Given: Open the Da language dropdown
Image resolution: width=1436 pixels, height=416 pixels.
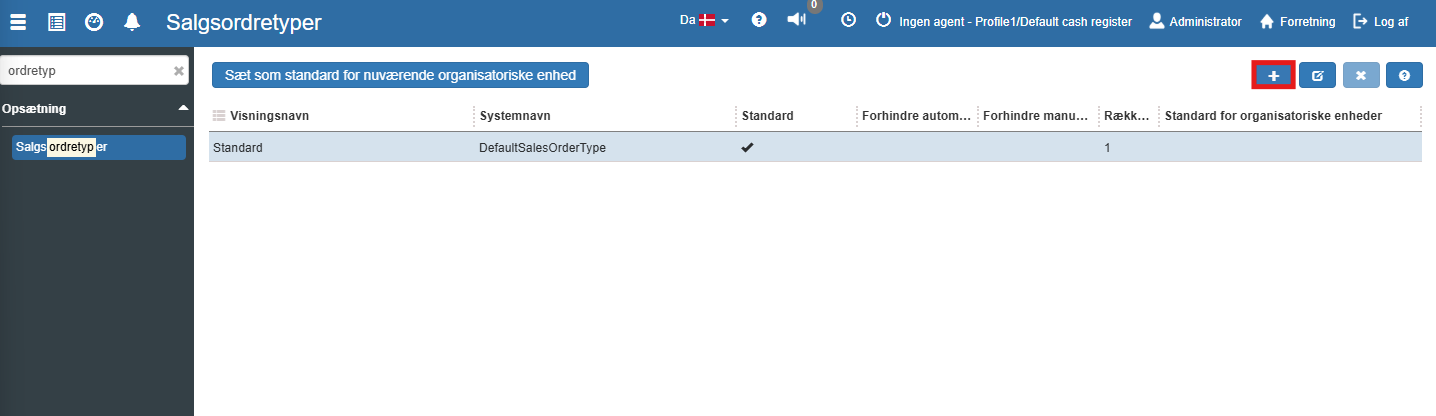Looking at the screenshot, I should [704, 20].
